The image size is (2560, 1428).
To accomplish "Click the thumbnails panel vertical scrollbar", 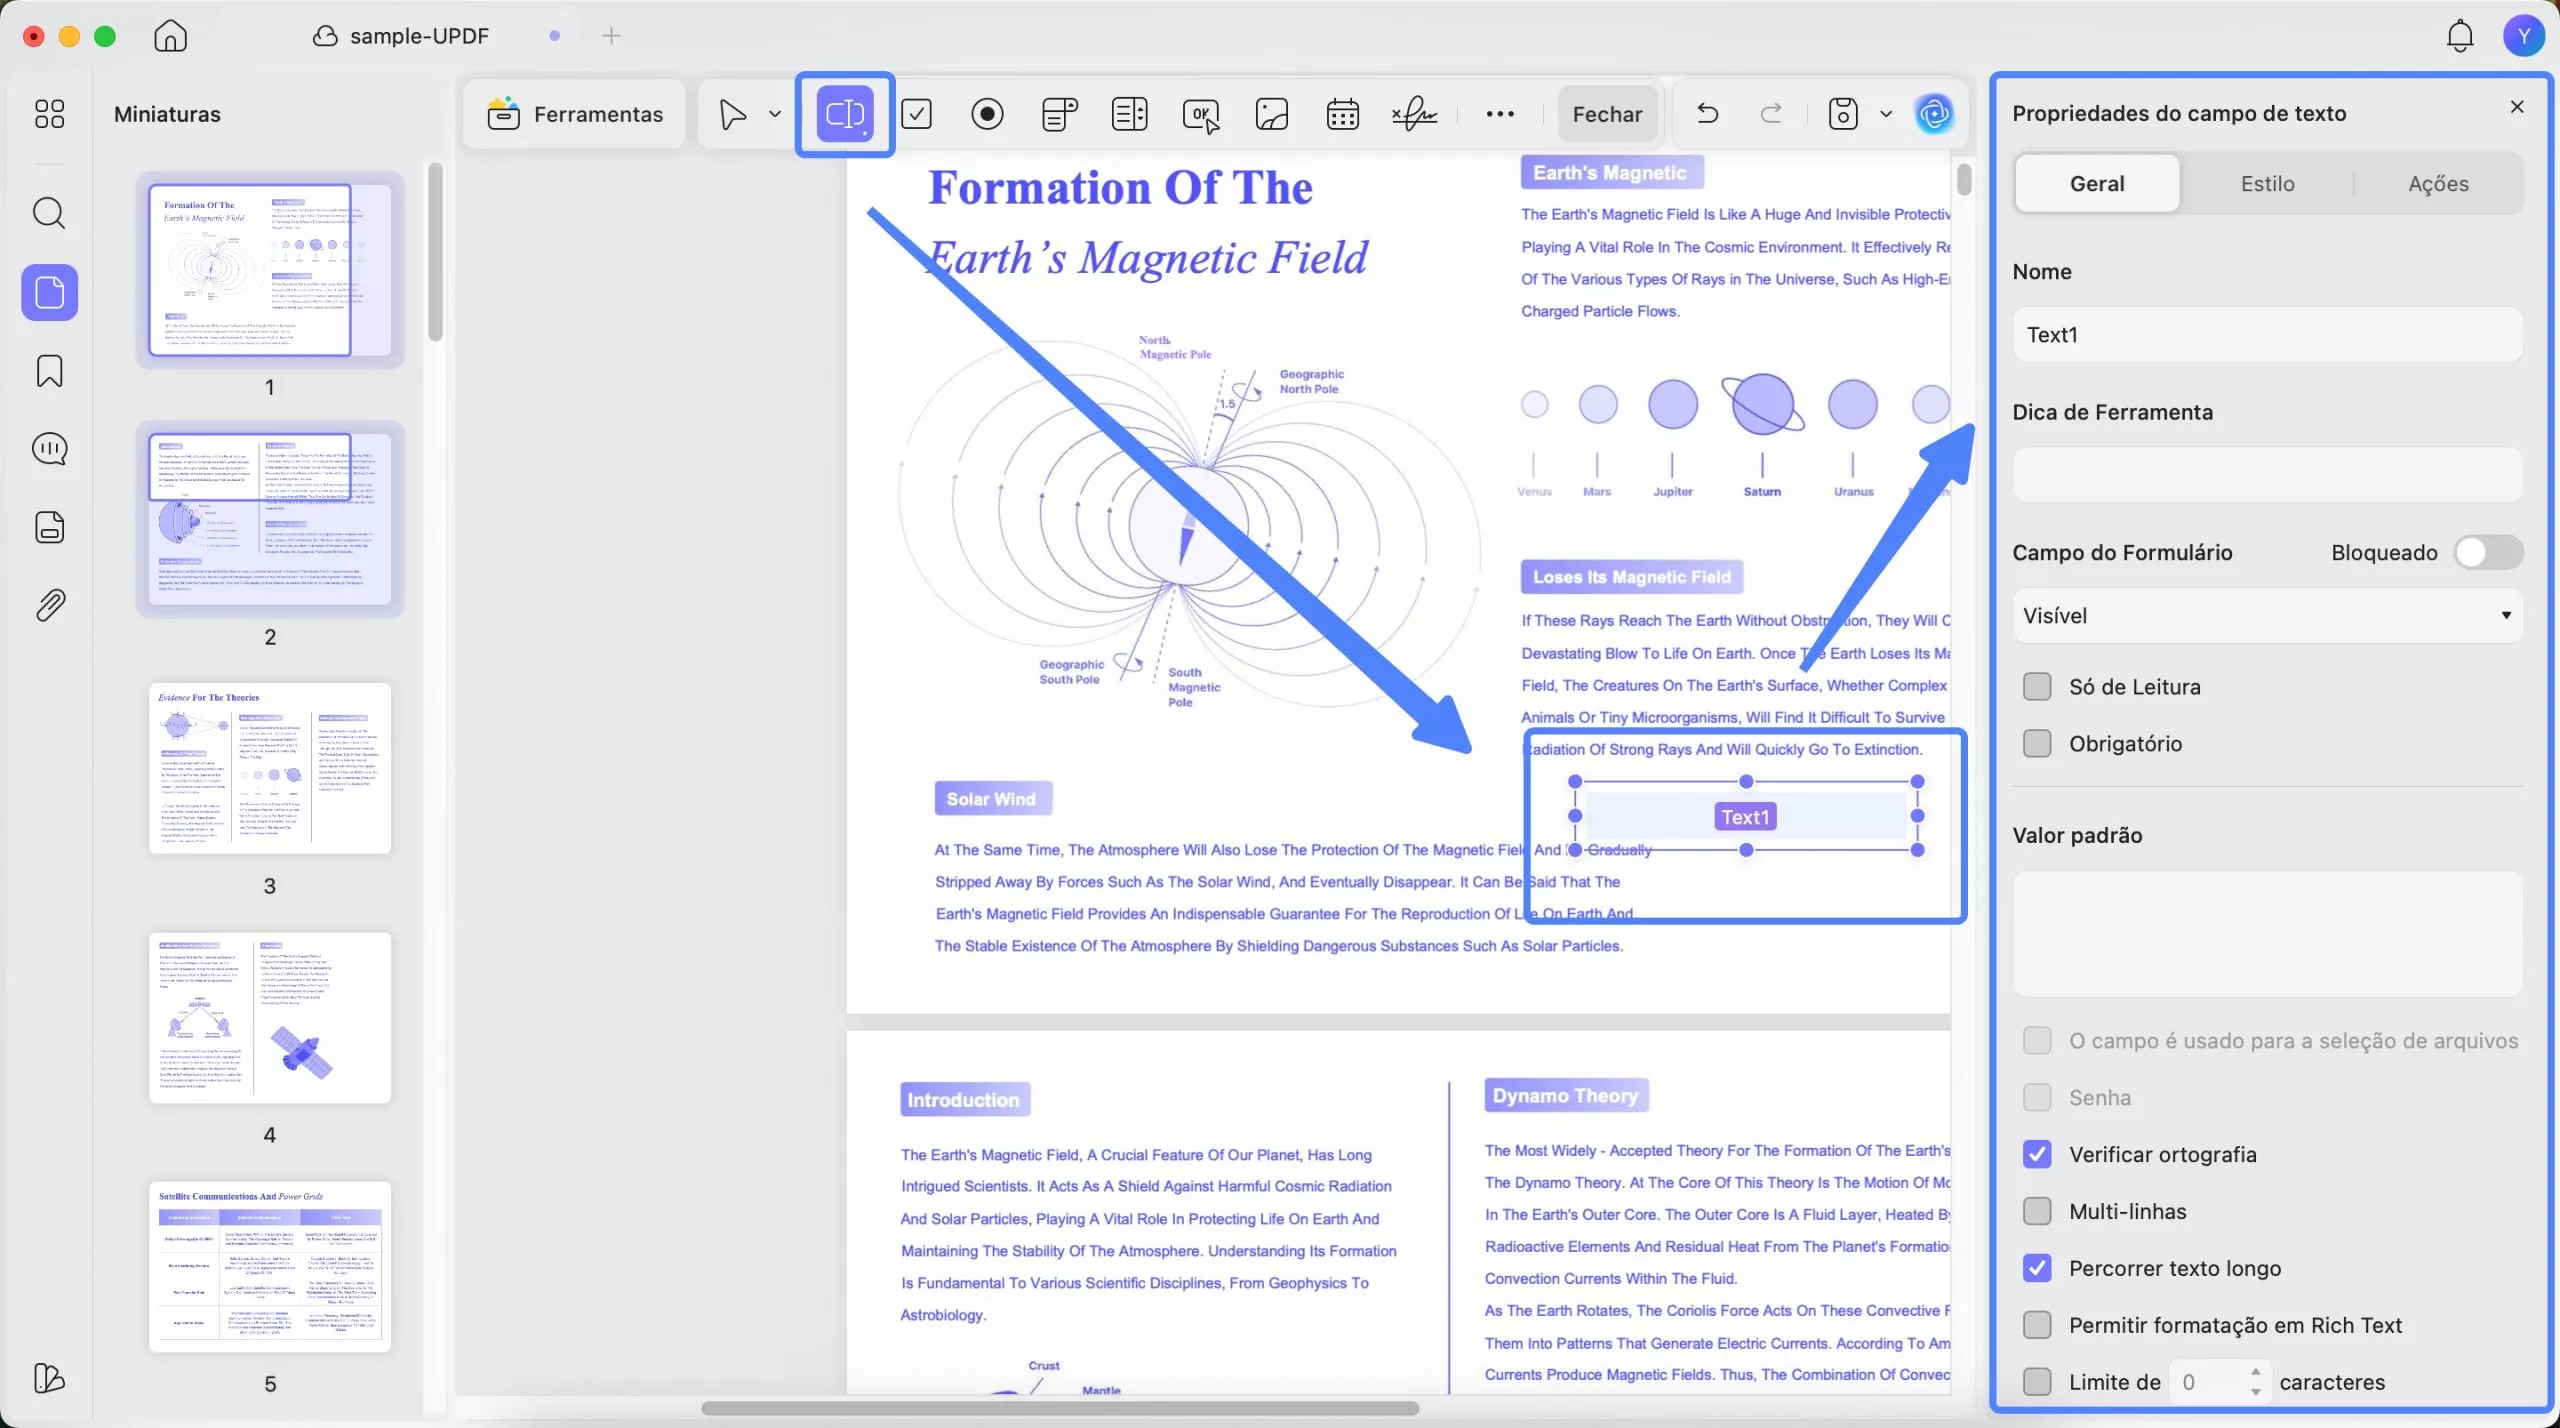I will (435, 252).
